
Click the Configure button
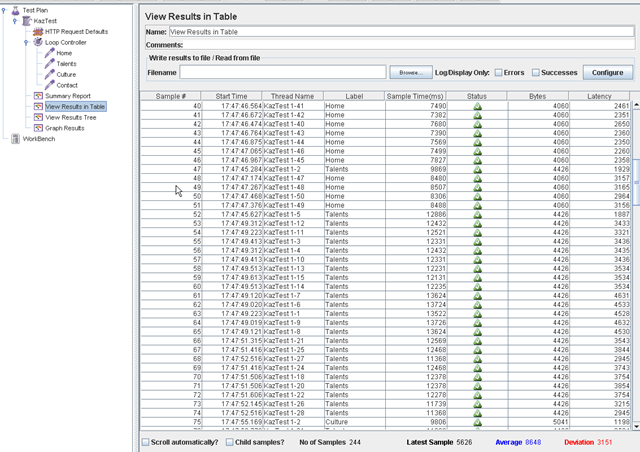tap(607, 72)
